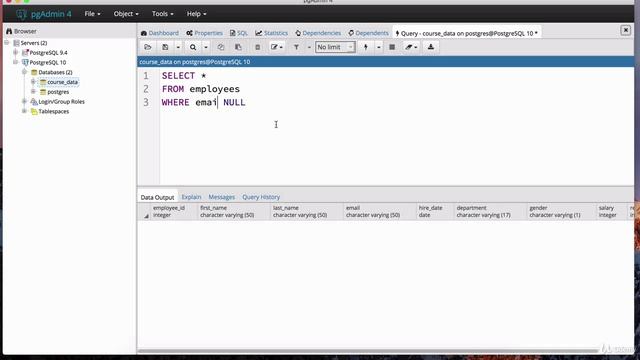Image resolution: width=640 pixels, height=360 pixels.
Task: Open the Object menu
Action: click(126, 14)
